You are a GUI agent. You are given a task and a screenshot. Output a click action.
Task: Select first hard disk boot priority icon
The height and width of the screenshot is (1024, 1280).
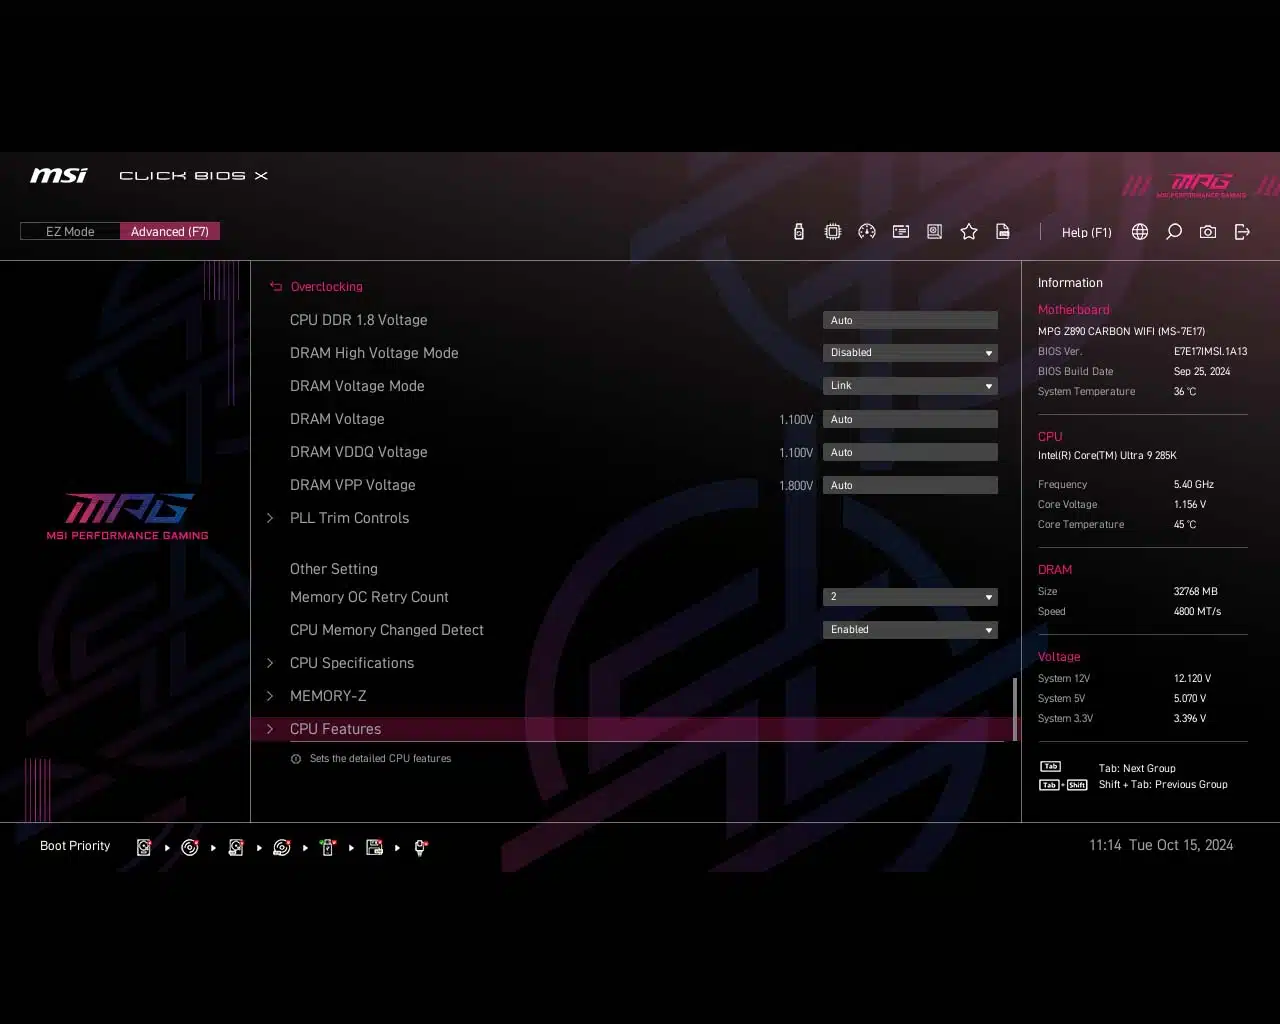(144, 847)
